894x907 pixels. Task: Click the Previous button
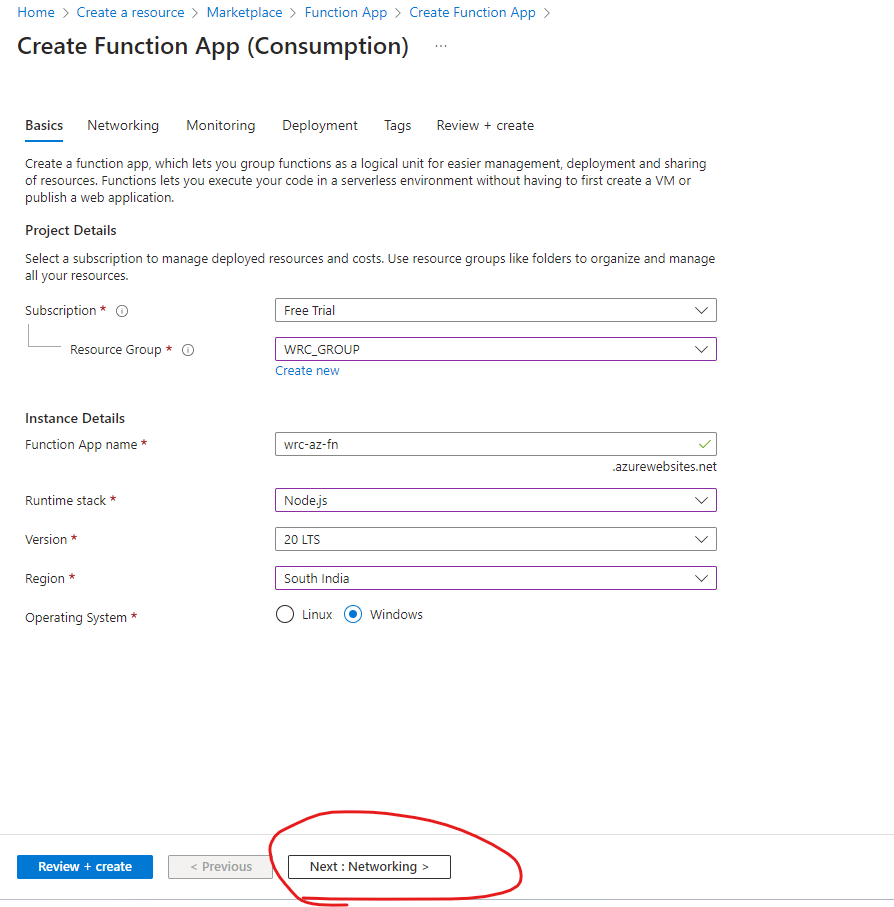tap(220, 867)
